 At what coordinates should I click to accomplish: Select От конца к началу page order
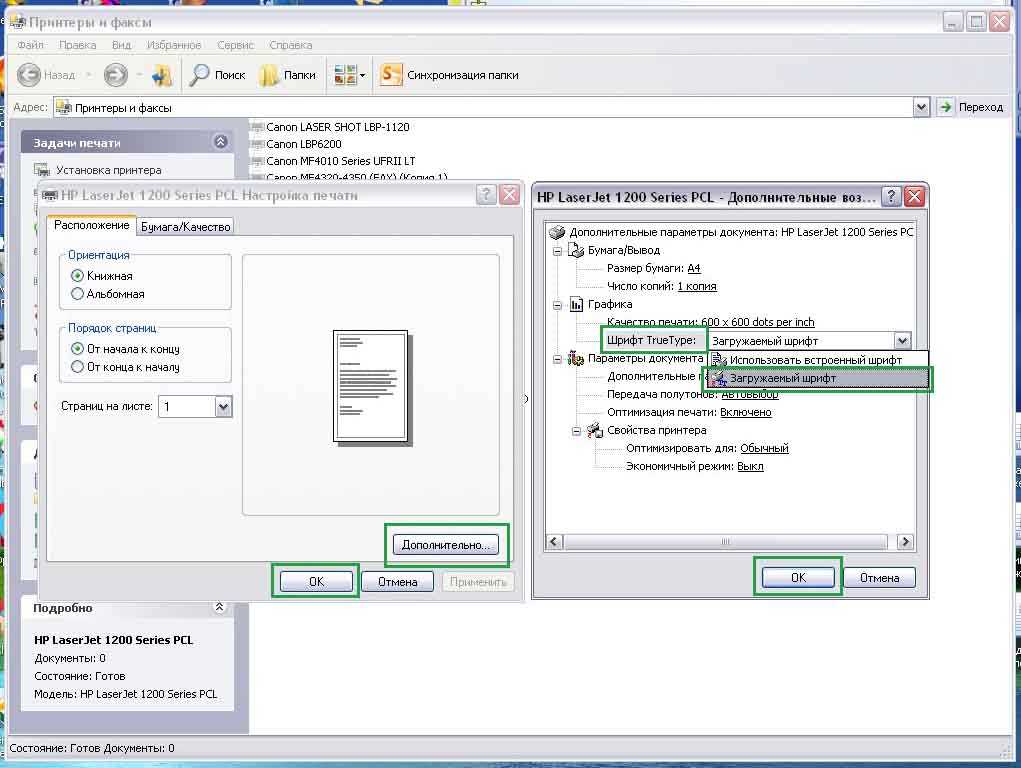(77, 367)
